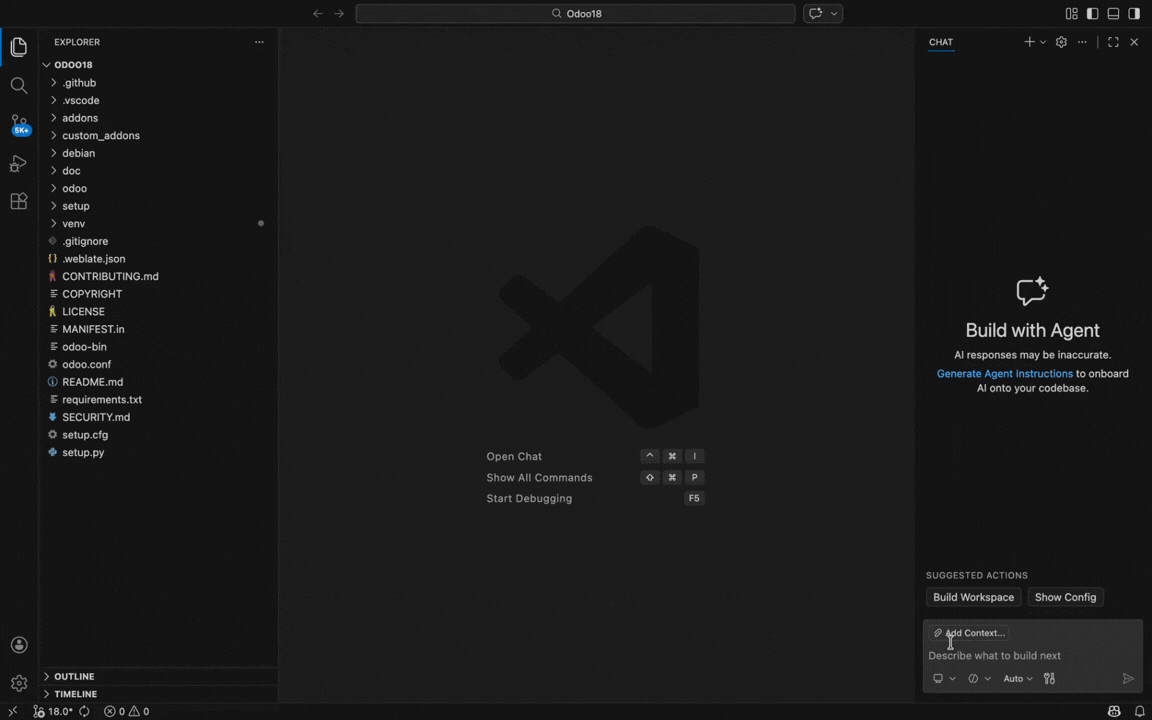Image resolution: width=1152 pixels, height=720 pixels.
Task: Click the Send arrow in chat input
Action: (x=1128, y=678)
